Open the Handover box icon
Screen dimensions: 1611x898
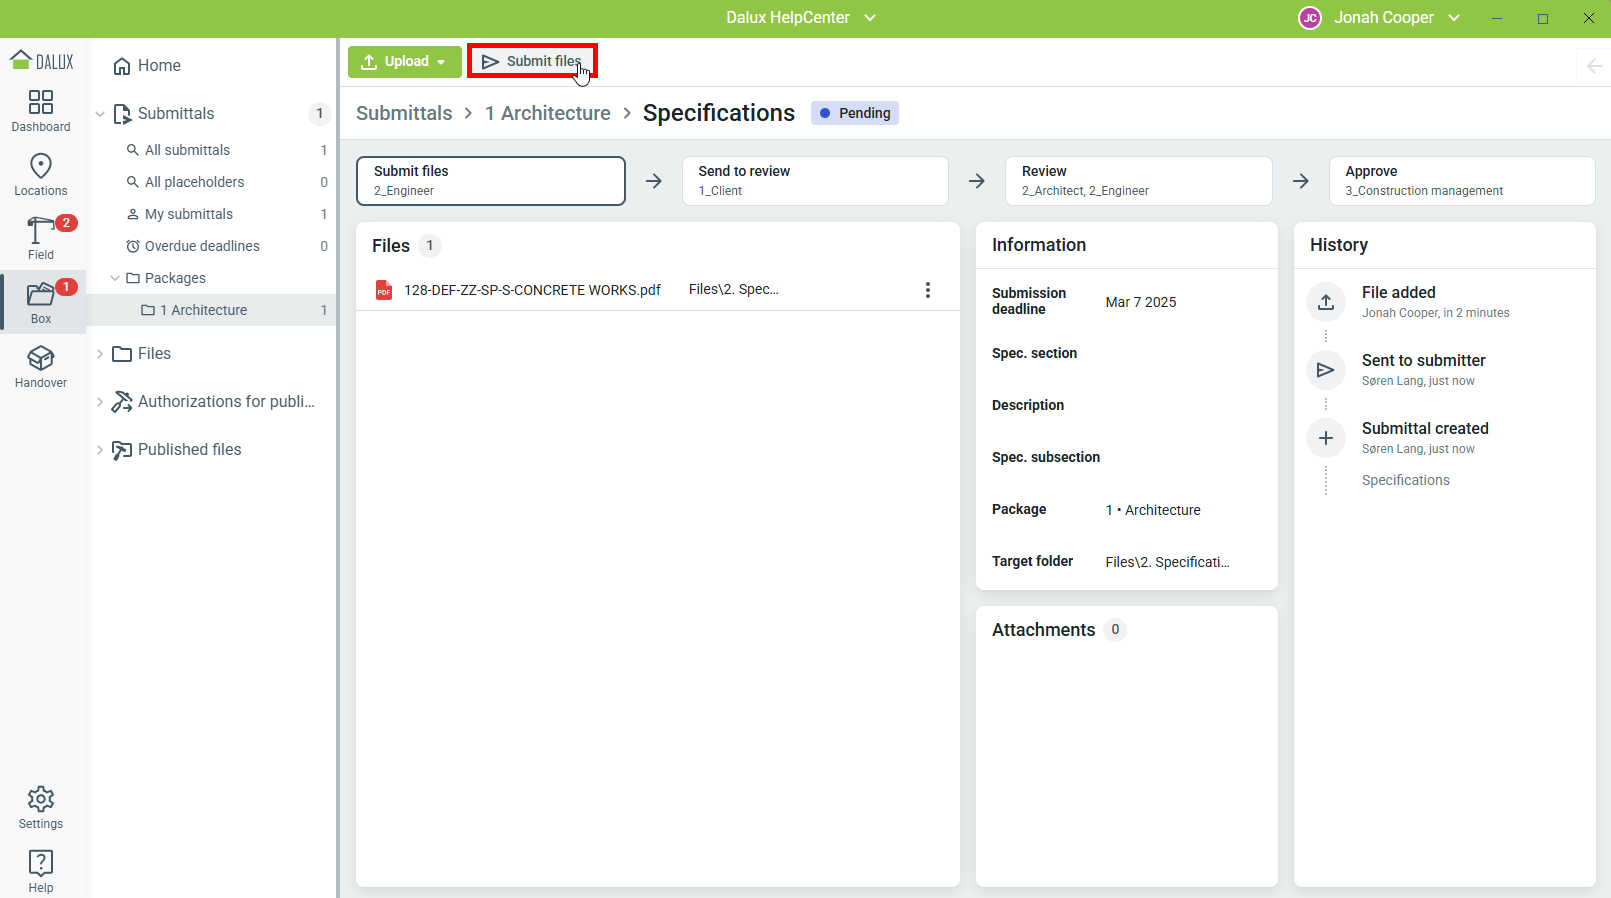tap(41, 366)
